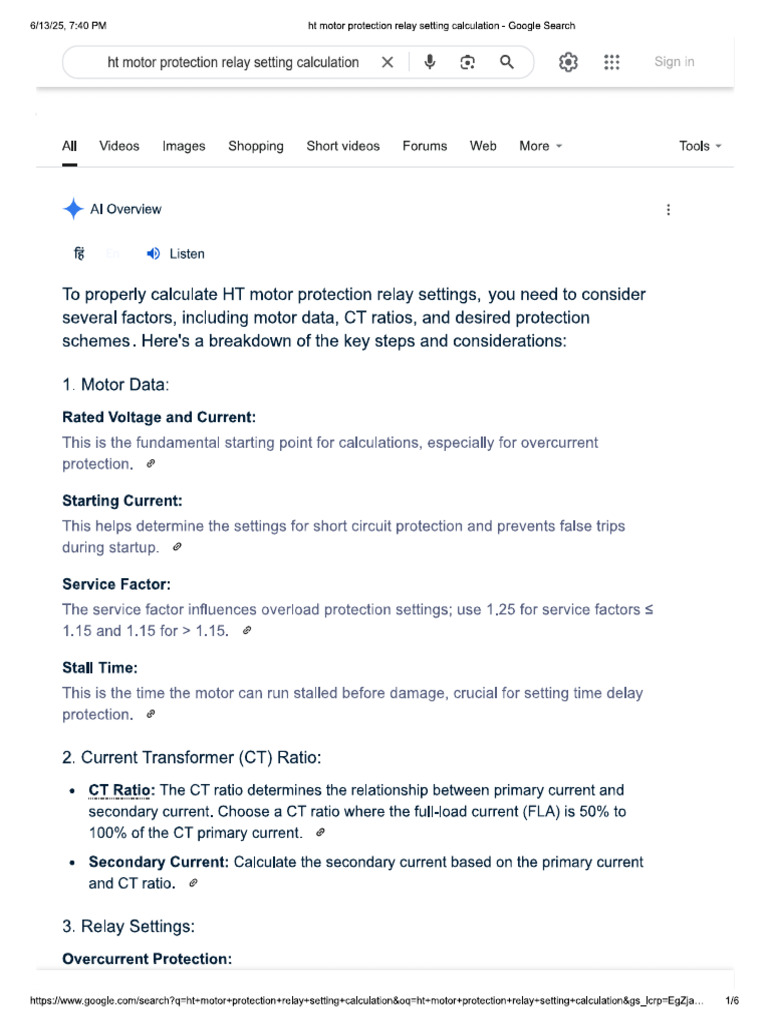Click the Sign in button
The height and width of the screenshot is (1024, 768).
click(674, 62)
